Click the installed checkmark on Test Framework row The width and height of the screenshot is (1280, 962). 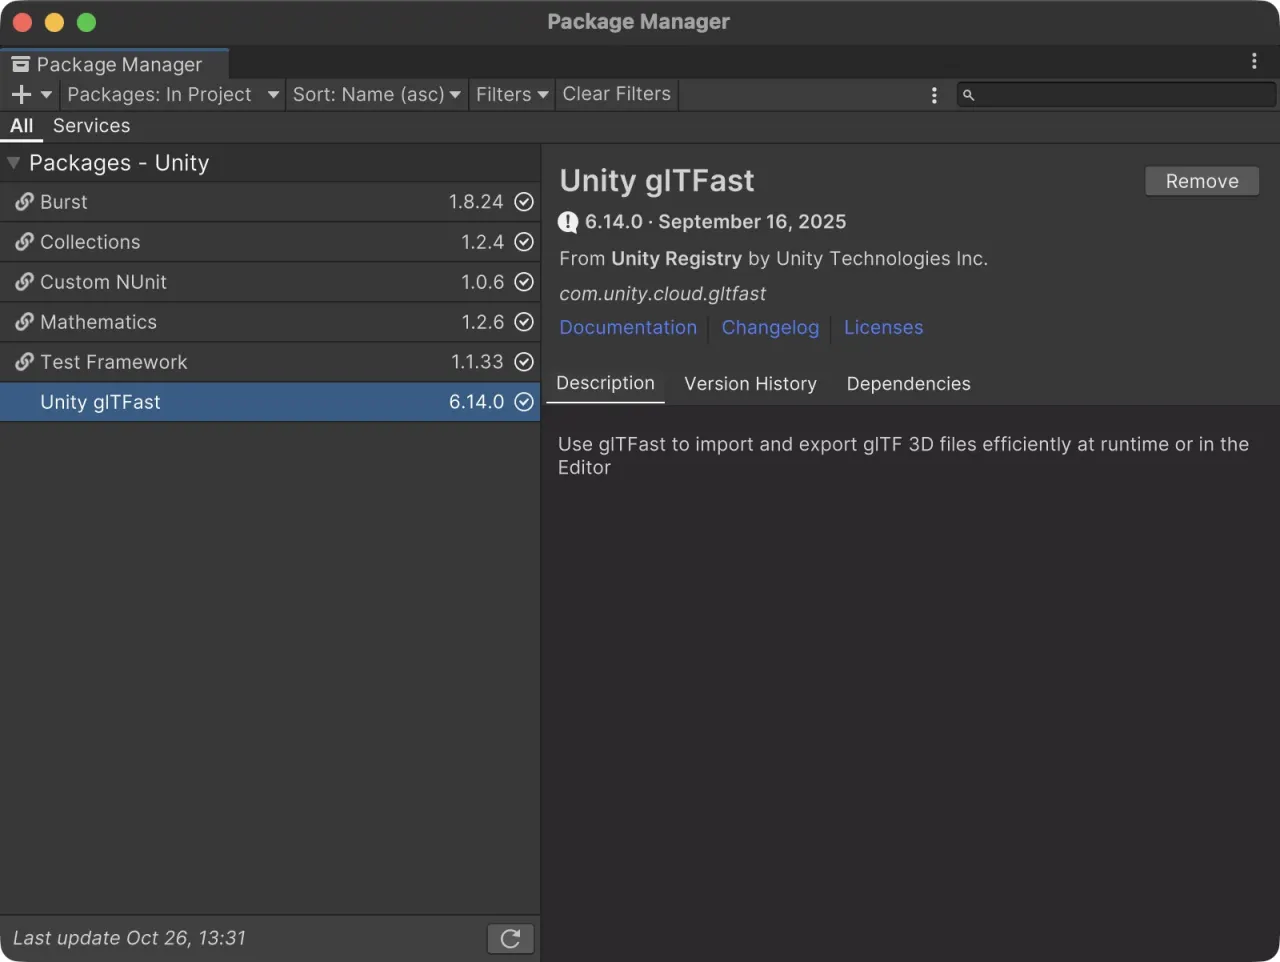click(524, 362)
